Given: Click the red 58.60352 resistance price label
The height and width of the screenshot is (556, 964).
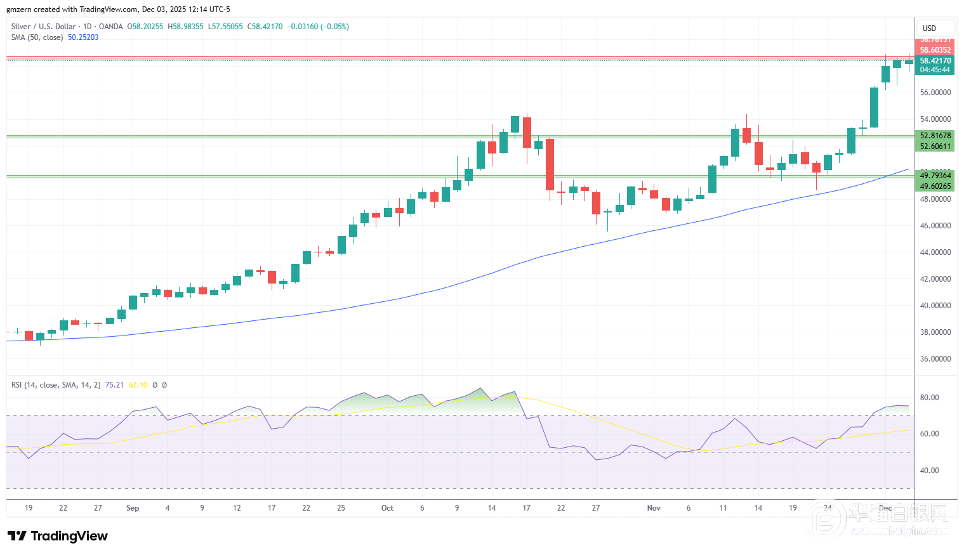Looking at the screenshot, I should coord(936,49).
